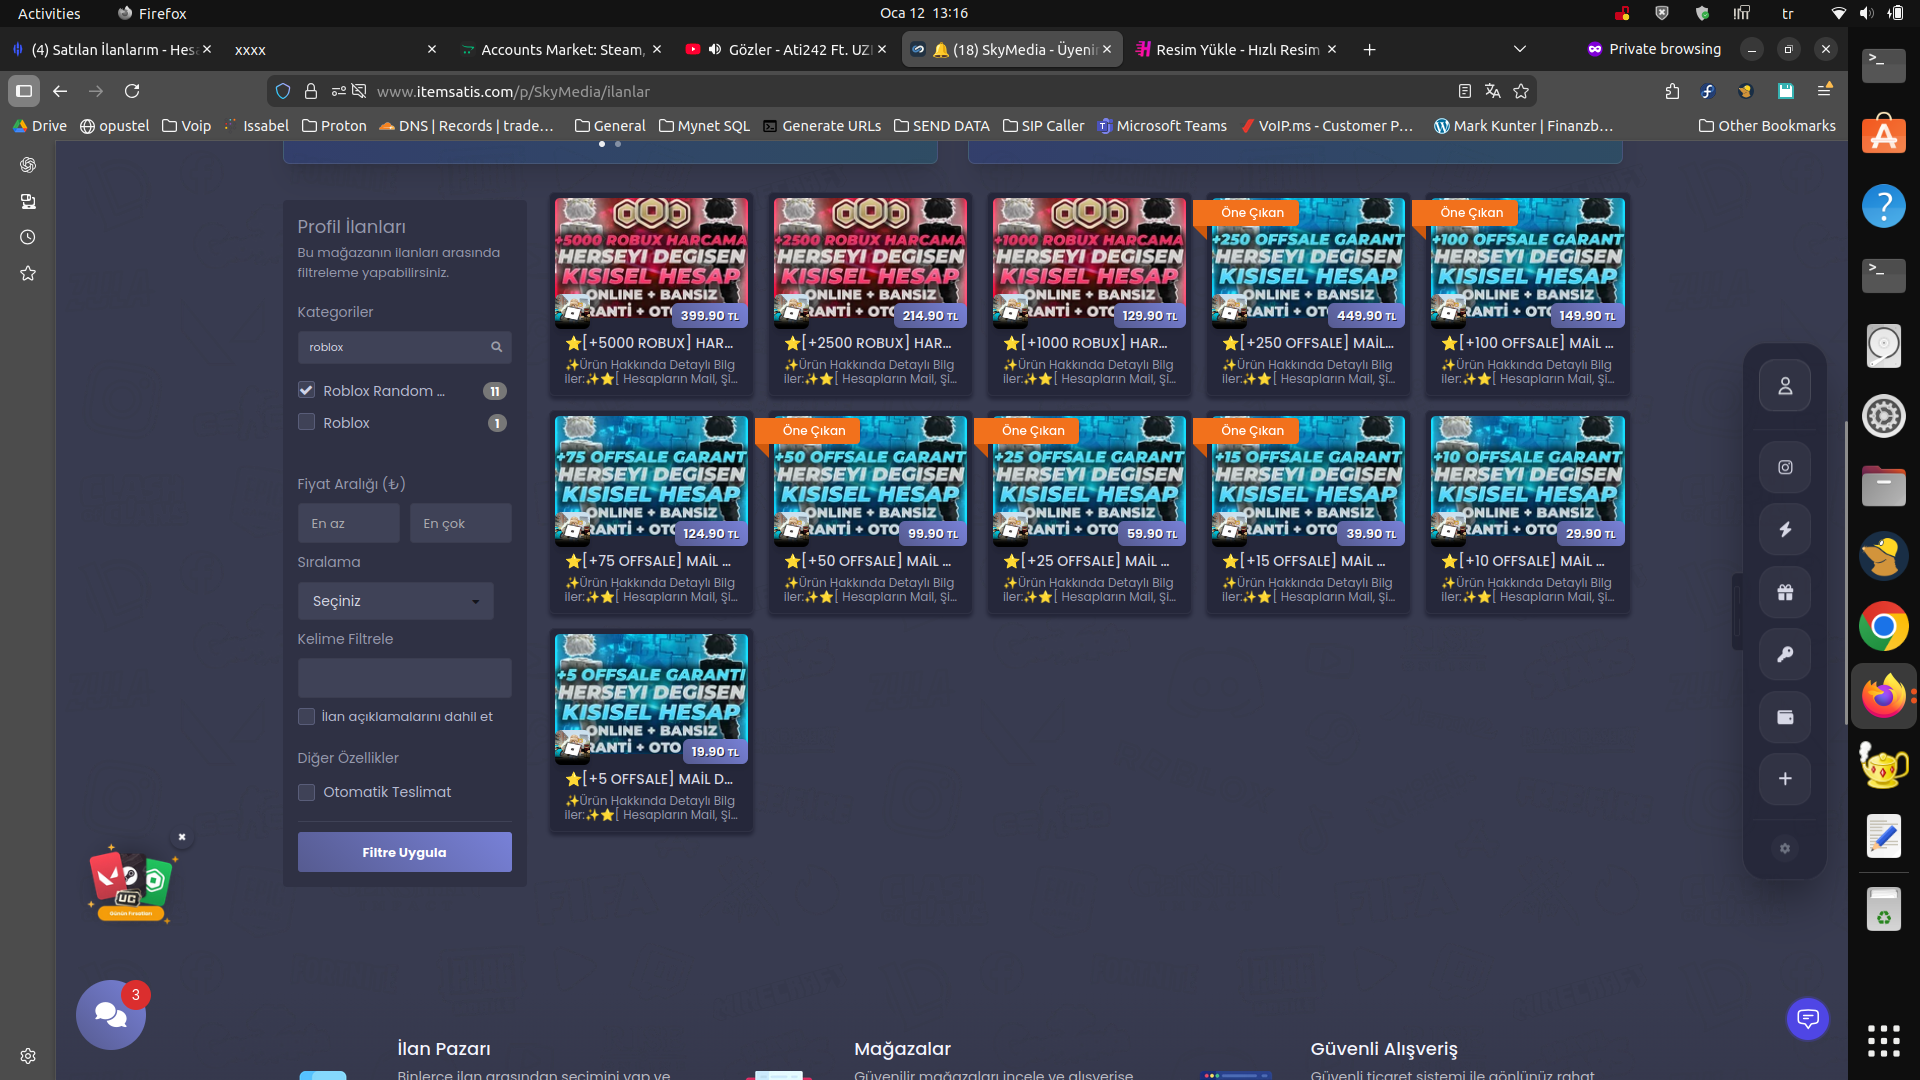Uncheck the Roblox Random category checkbox

coord(307,390)
